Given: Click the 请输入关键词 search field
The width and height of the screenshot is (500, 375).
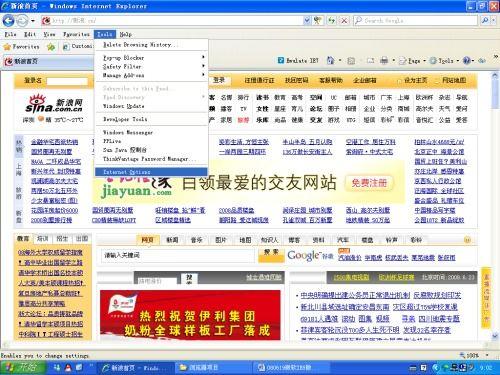Looking at the screenshot, I should click(177, 256).
